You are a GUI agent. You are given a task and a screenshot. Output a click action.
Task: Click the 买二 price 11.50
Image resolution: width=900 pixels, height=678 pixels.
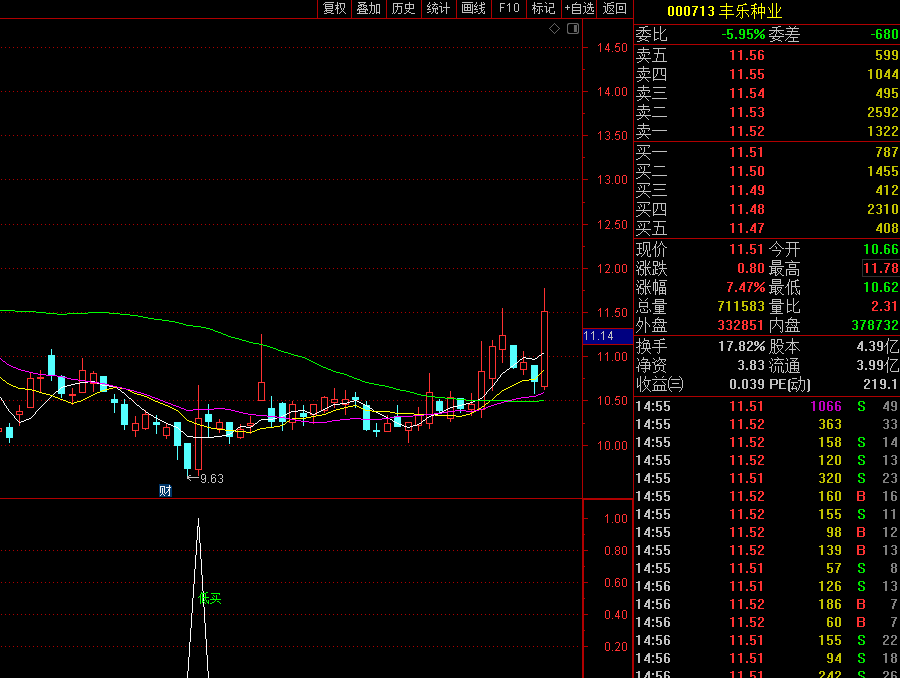pyautogui.click(x=747, y=171)
